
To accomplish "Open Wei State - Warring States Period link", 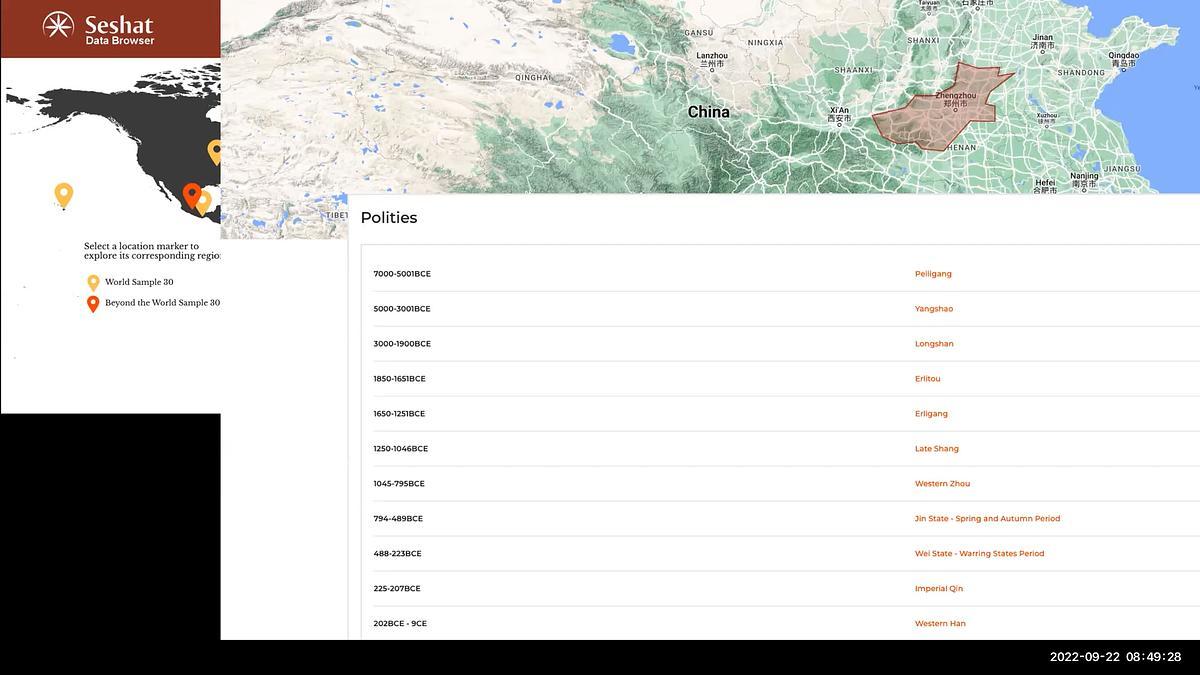I will click(x=979, y=554).
